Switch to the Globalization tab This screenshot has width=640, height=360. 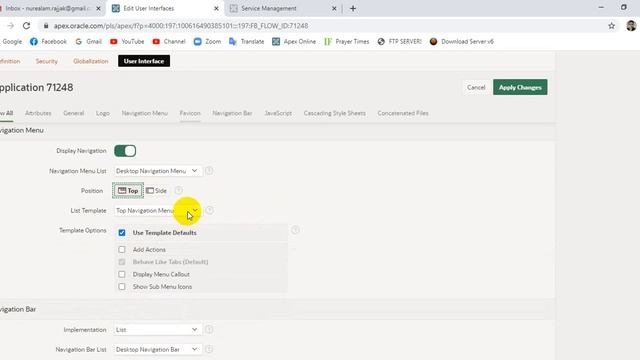pyautogui.click(x=91, y=61)
